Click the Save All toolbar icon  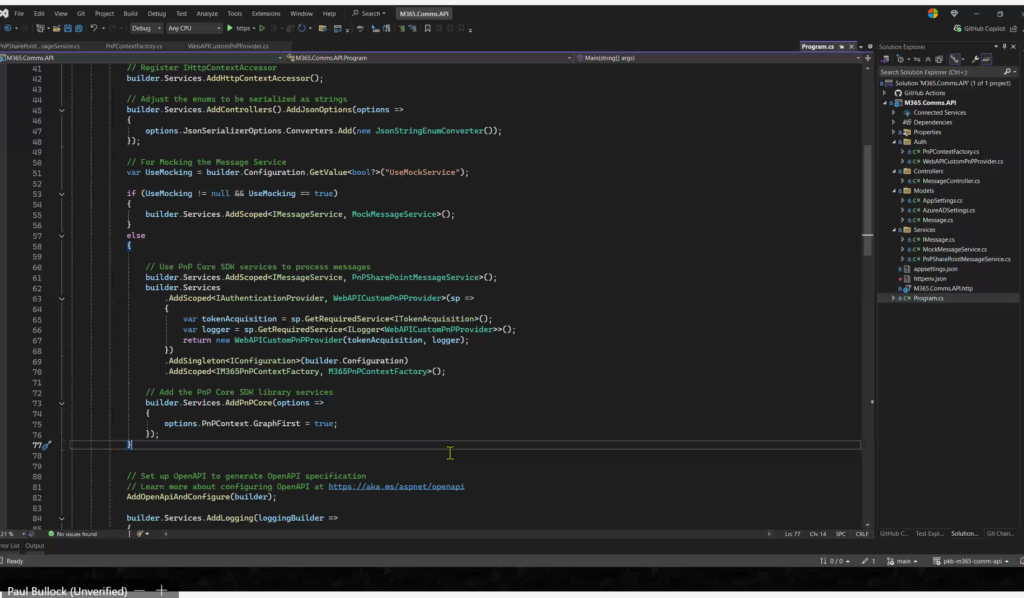(78, 28)
